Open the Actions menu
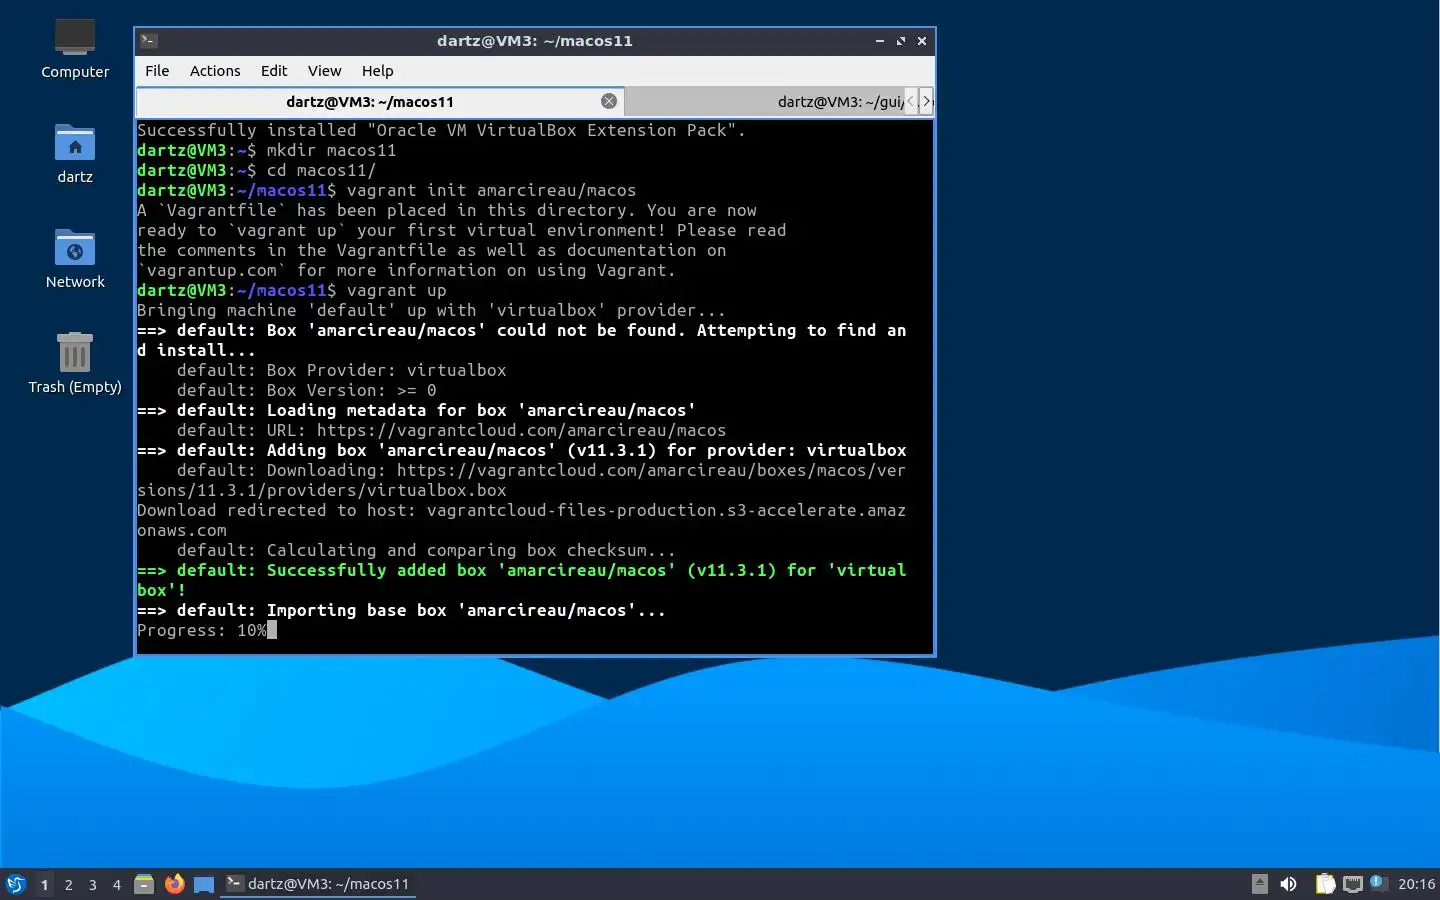Viewport: 1440px width, 900px height. click(x=215, y=71)
